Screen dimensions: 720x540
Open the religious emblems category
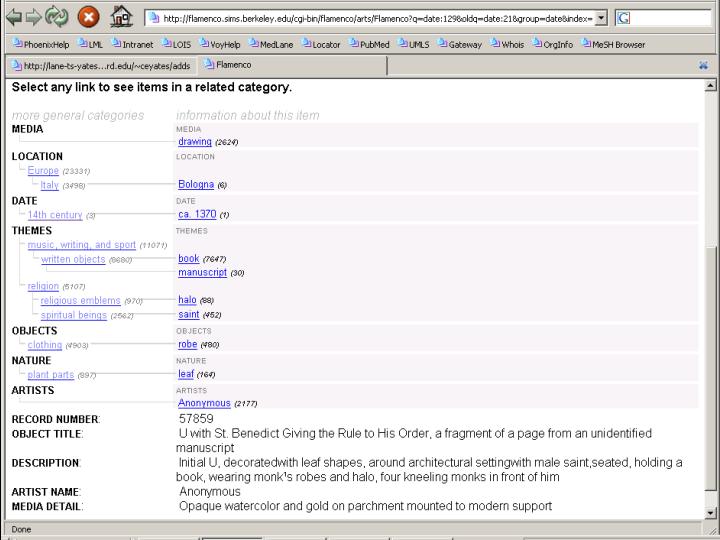click(81, 300)
